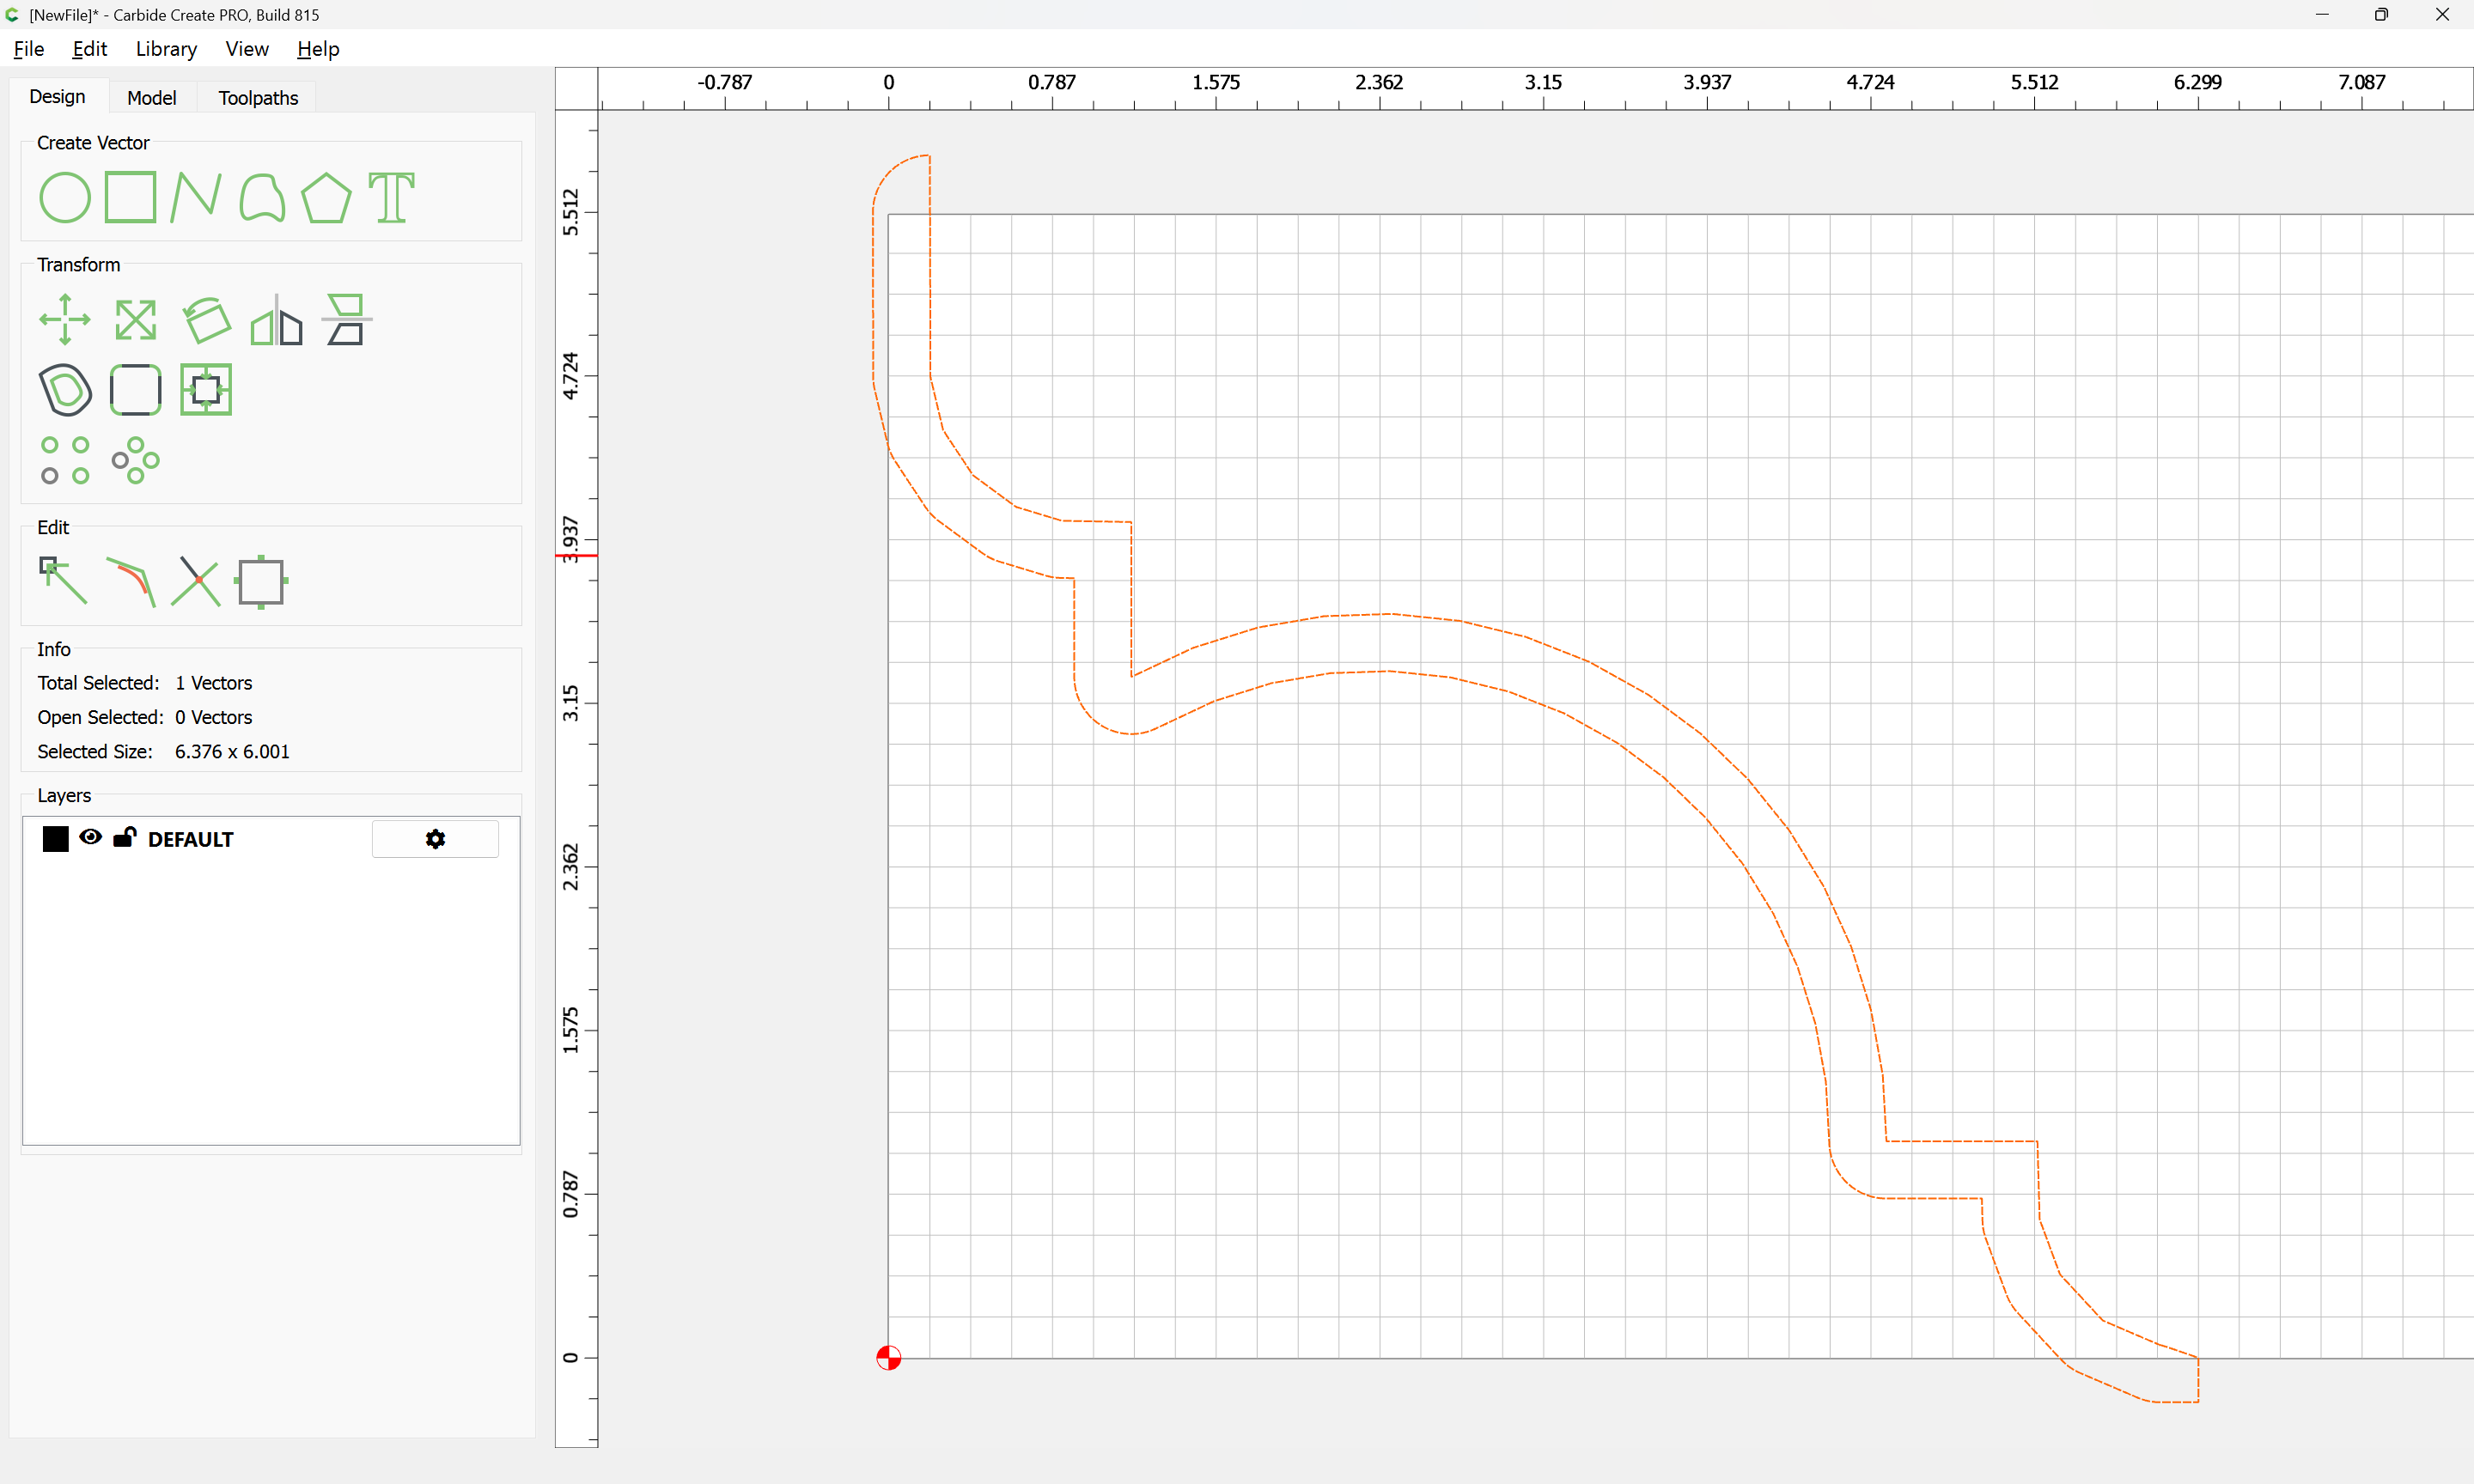This screenshot has height=1484, width=2474.
Task: Select the DEFAULT layer row
Action: [x=271, y=839]
